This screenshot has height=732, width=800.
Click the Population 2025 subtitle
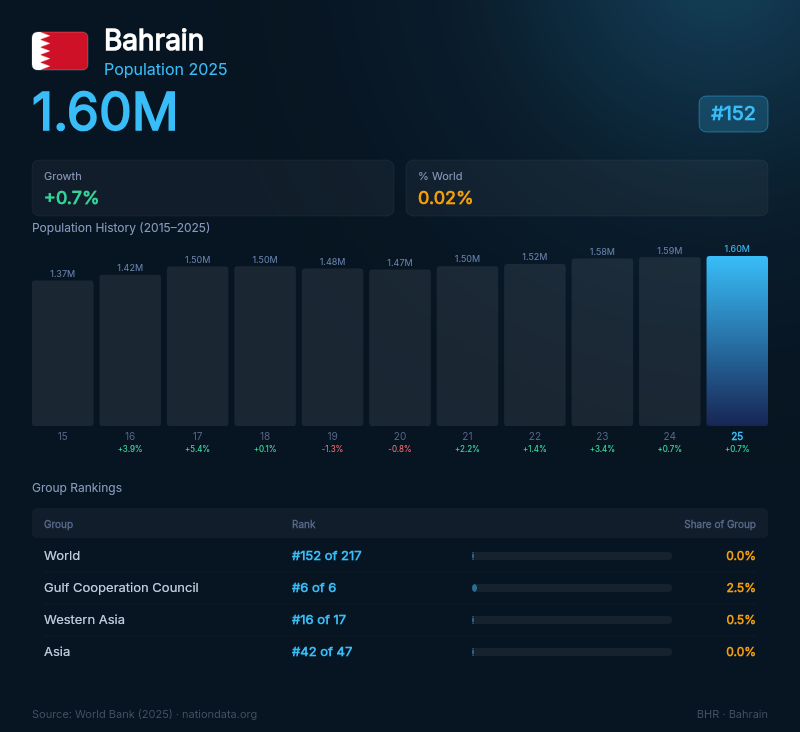(x=166, y=69)
